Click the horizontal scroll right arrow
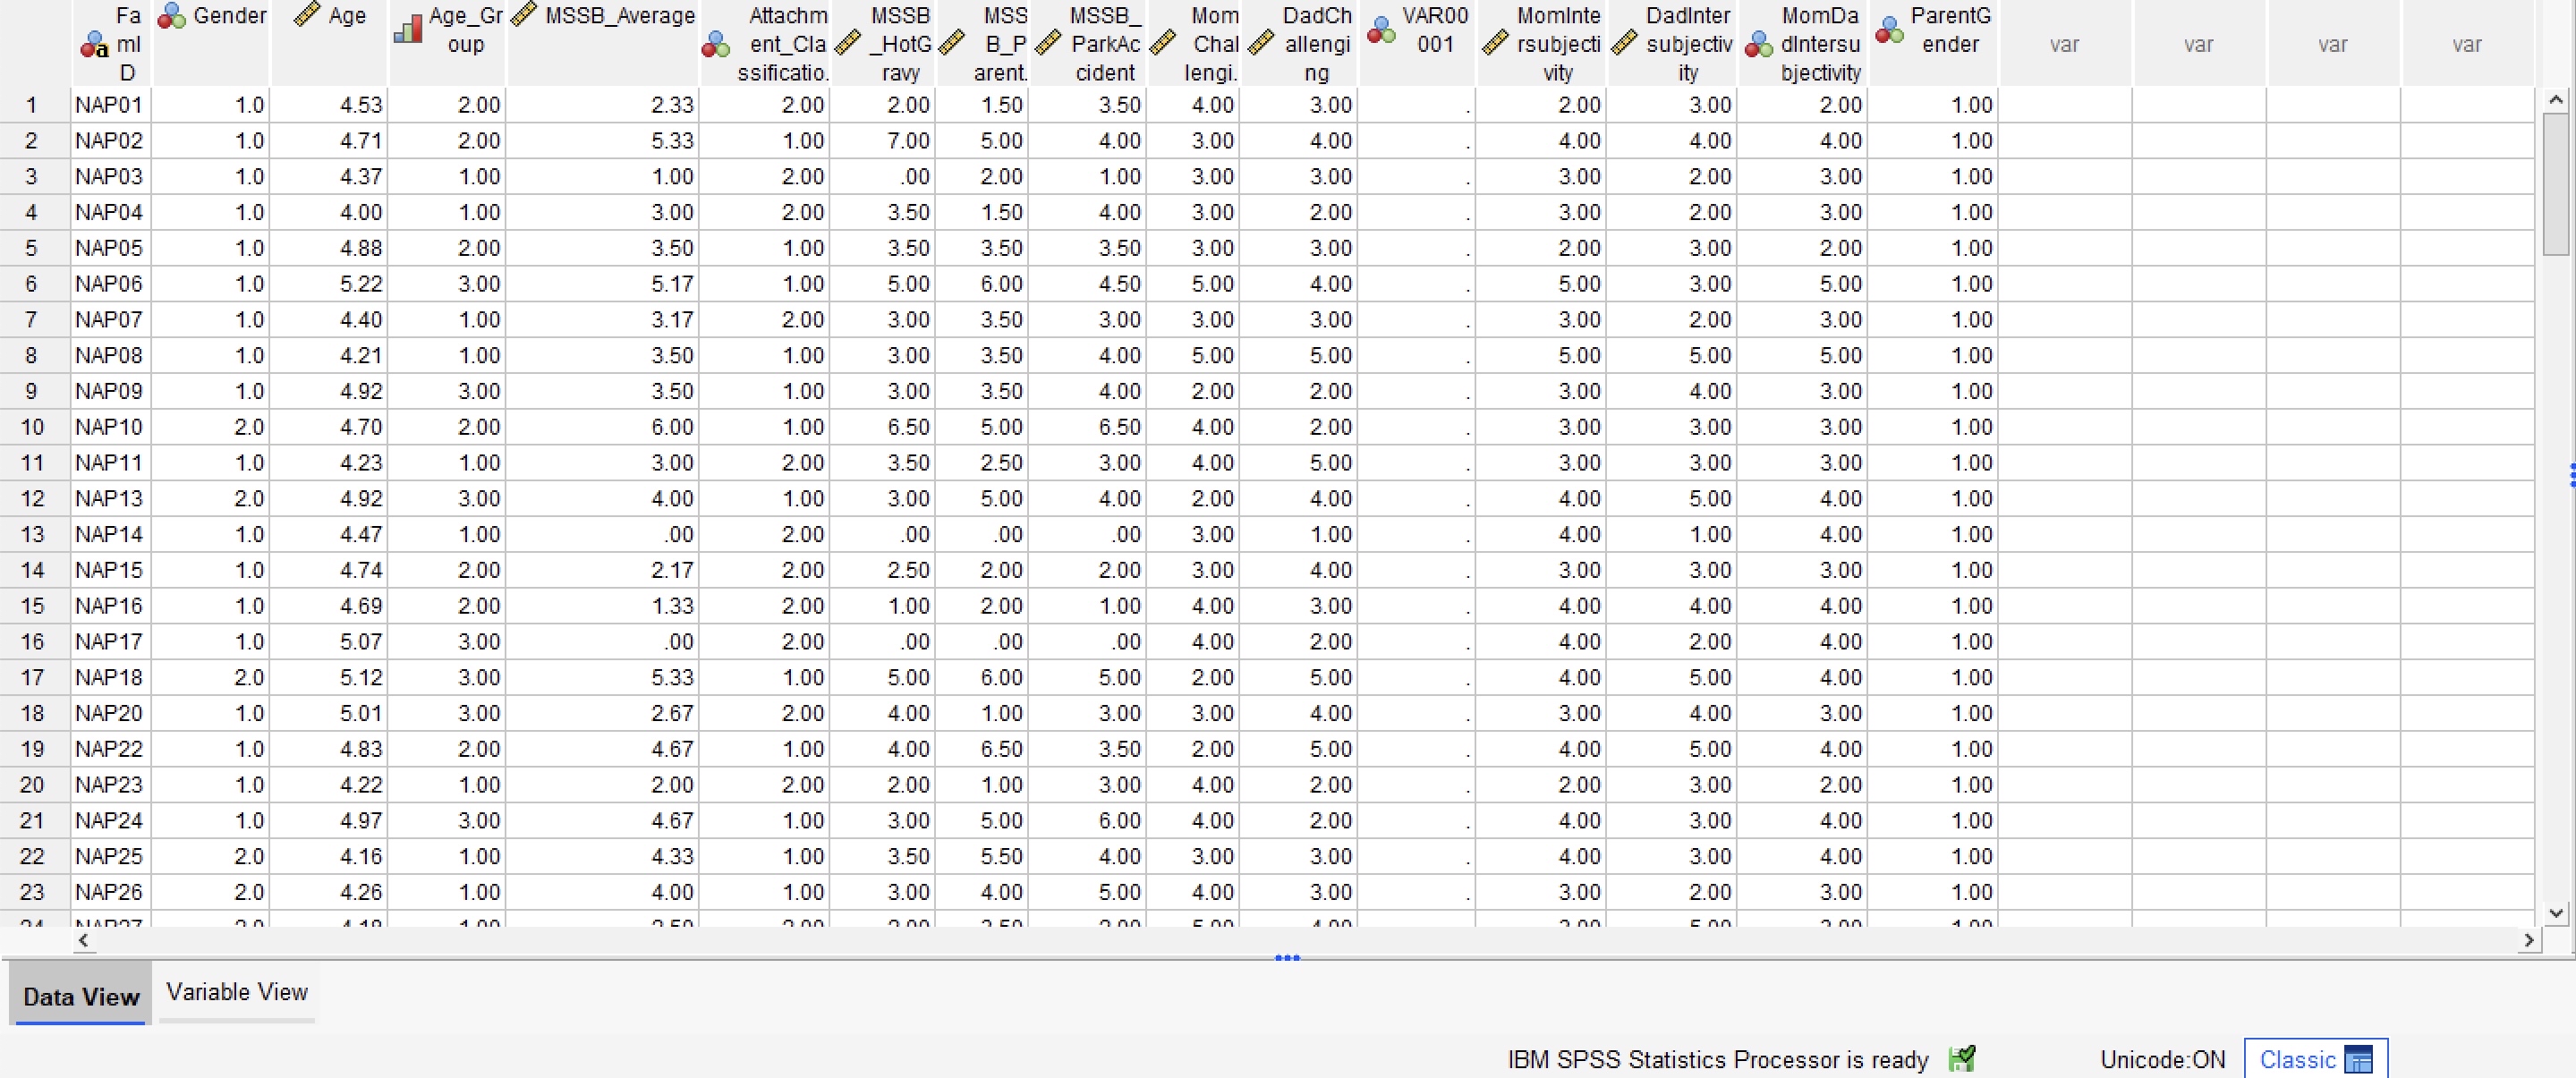Screen dimensions: 2576x1078 tap(2529, 940)
